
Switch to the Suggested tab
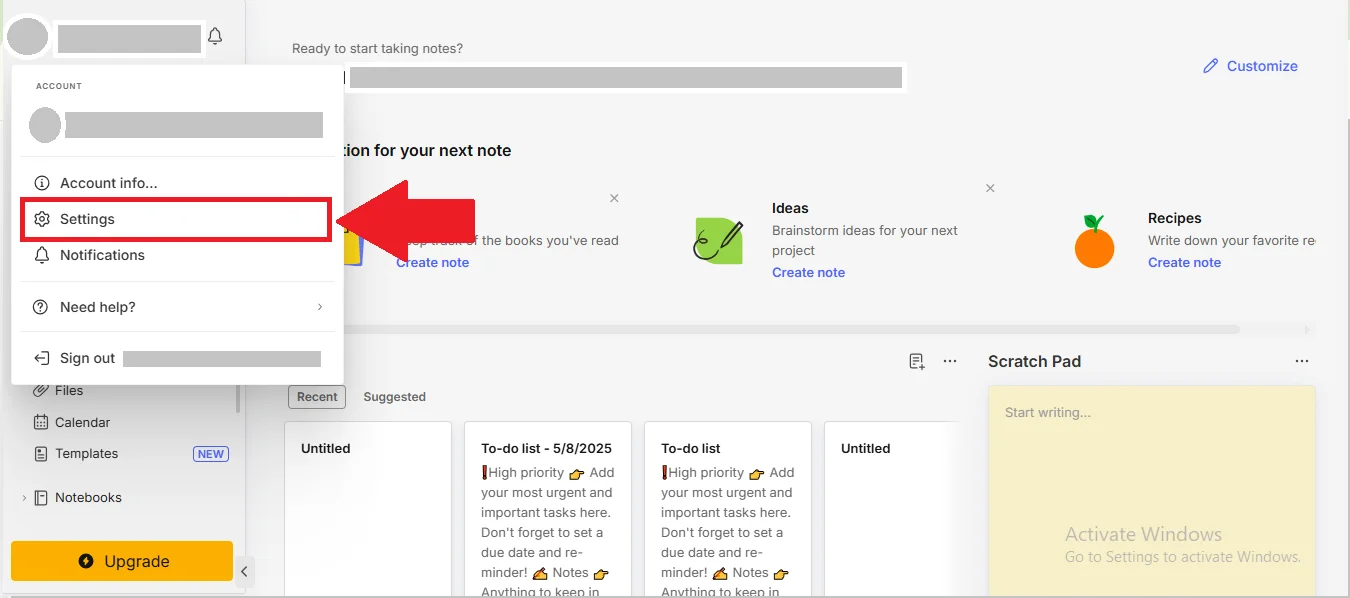394,397
